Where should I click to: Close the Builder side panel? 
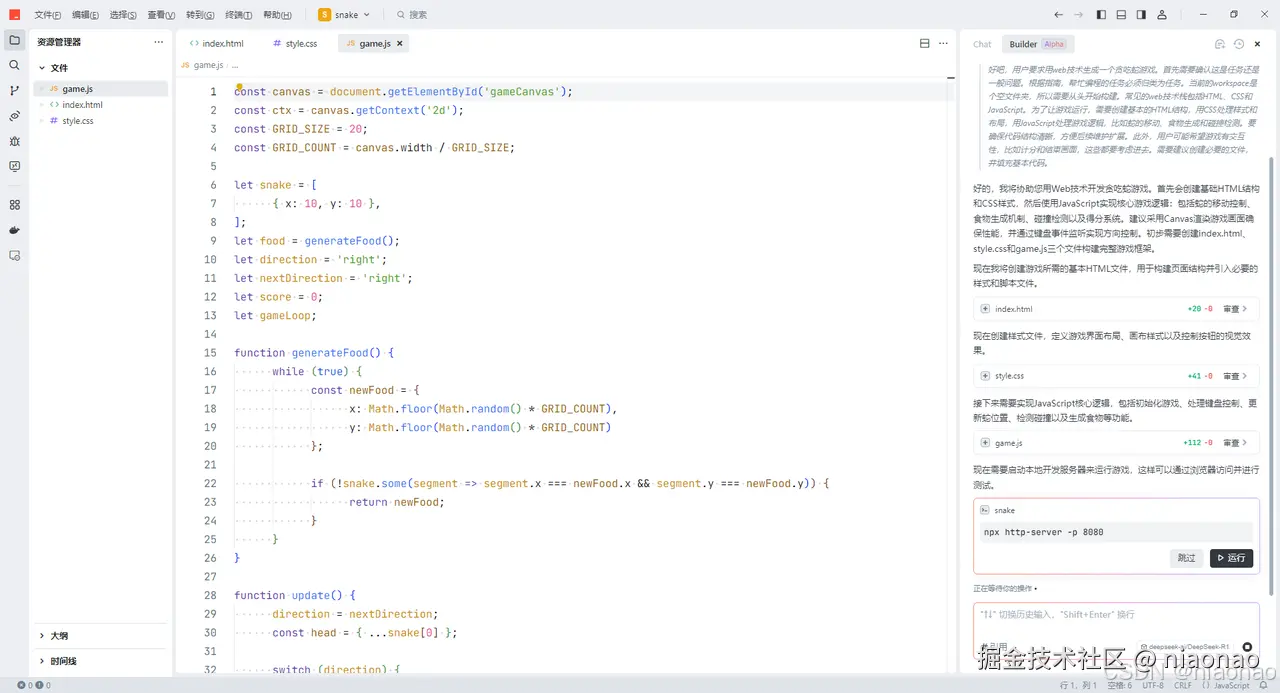1257,44
